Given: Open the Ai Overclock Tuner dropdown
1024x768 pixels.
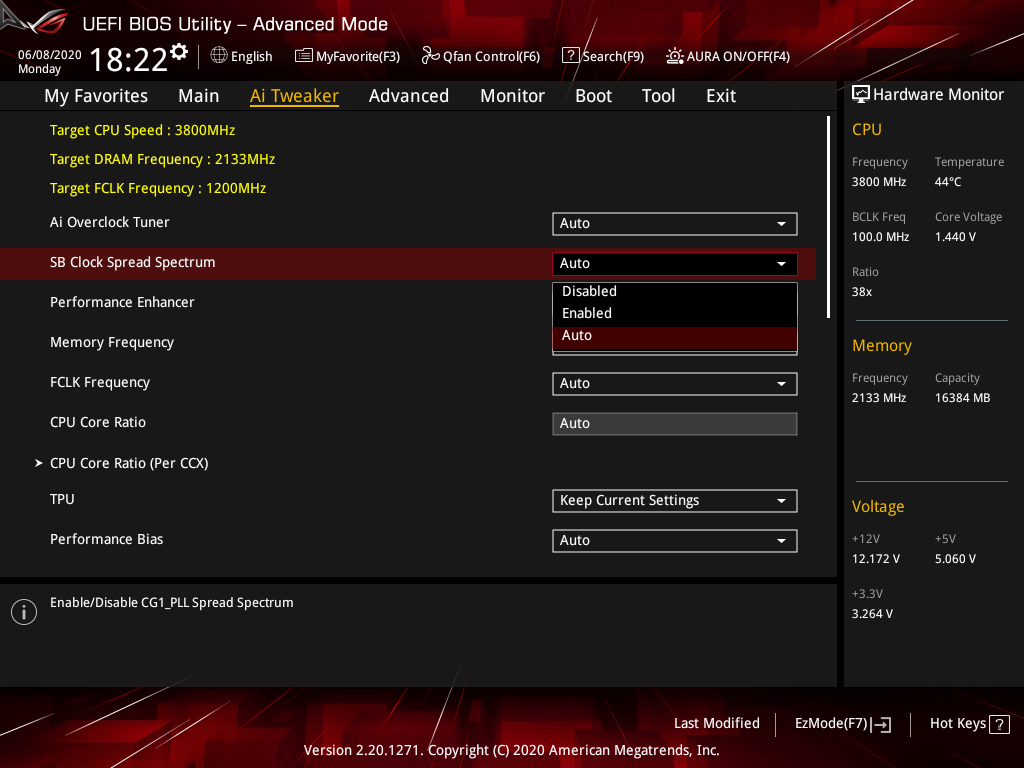Looking at the screenshot, I should [x=675, y=223].
